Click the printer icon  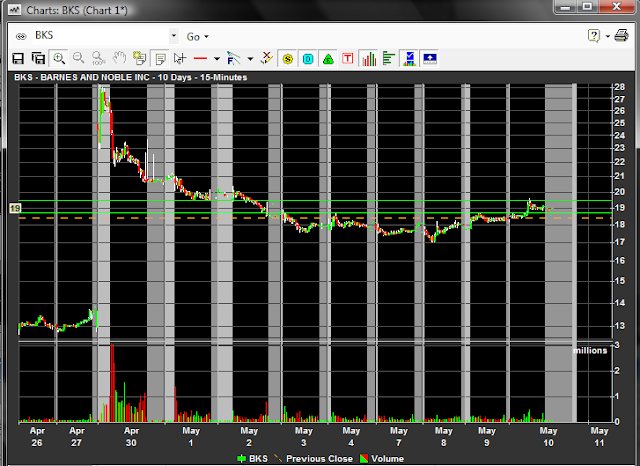(622, 36)
